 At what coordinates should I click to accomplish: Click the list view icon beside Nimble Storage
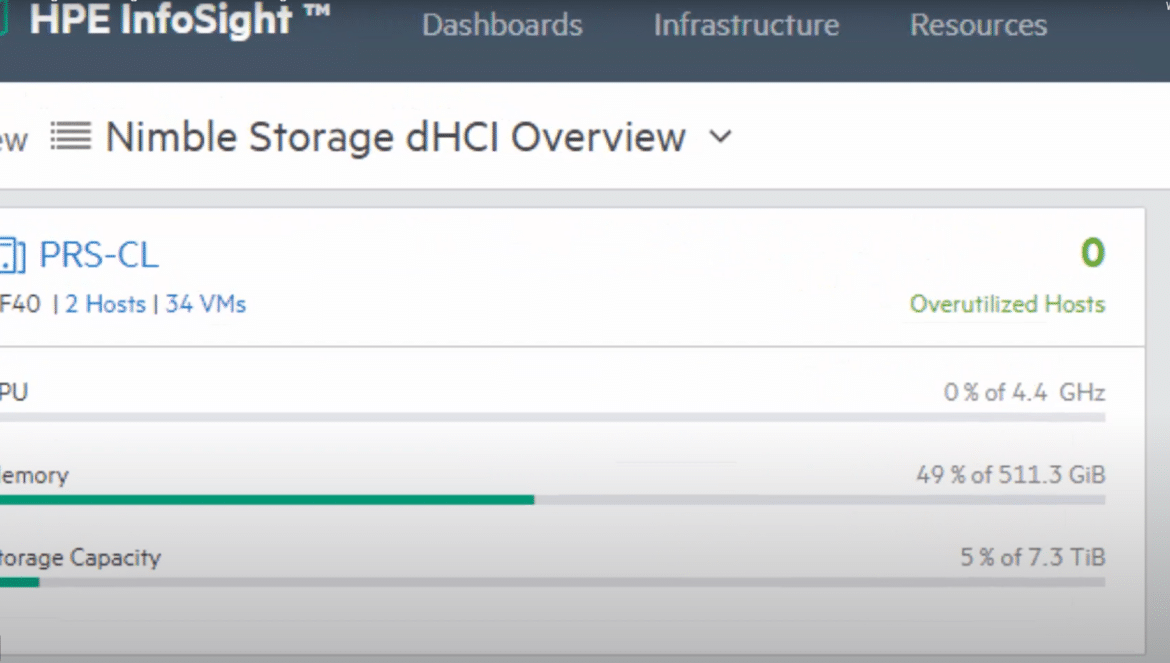pyautogui.click(x=71, y=136)
